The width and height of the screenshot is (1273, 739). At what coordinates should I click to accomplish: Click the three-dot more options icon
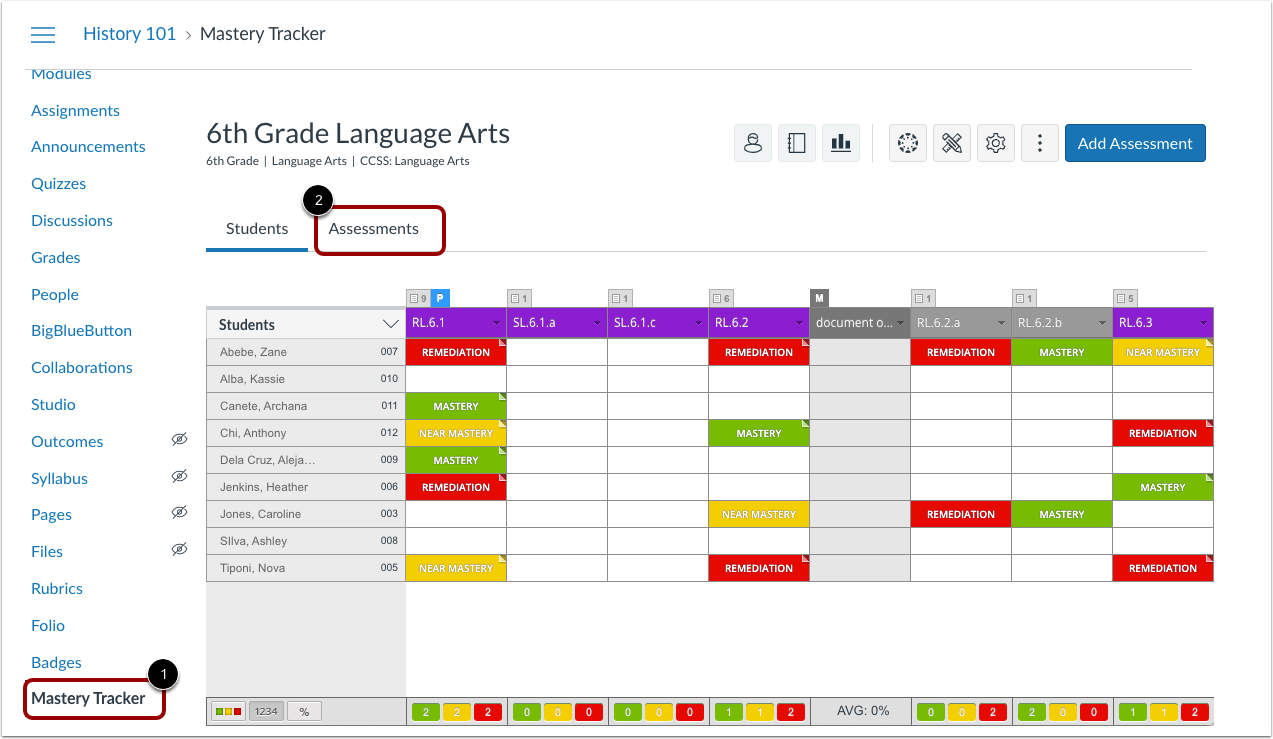pos(1039,143)
